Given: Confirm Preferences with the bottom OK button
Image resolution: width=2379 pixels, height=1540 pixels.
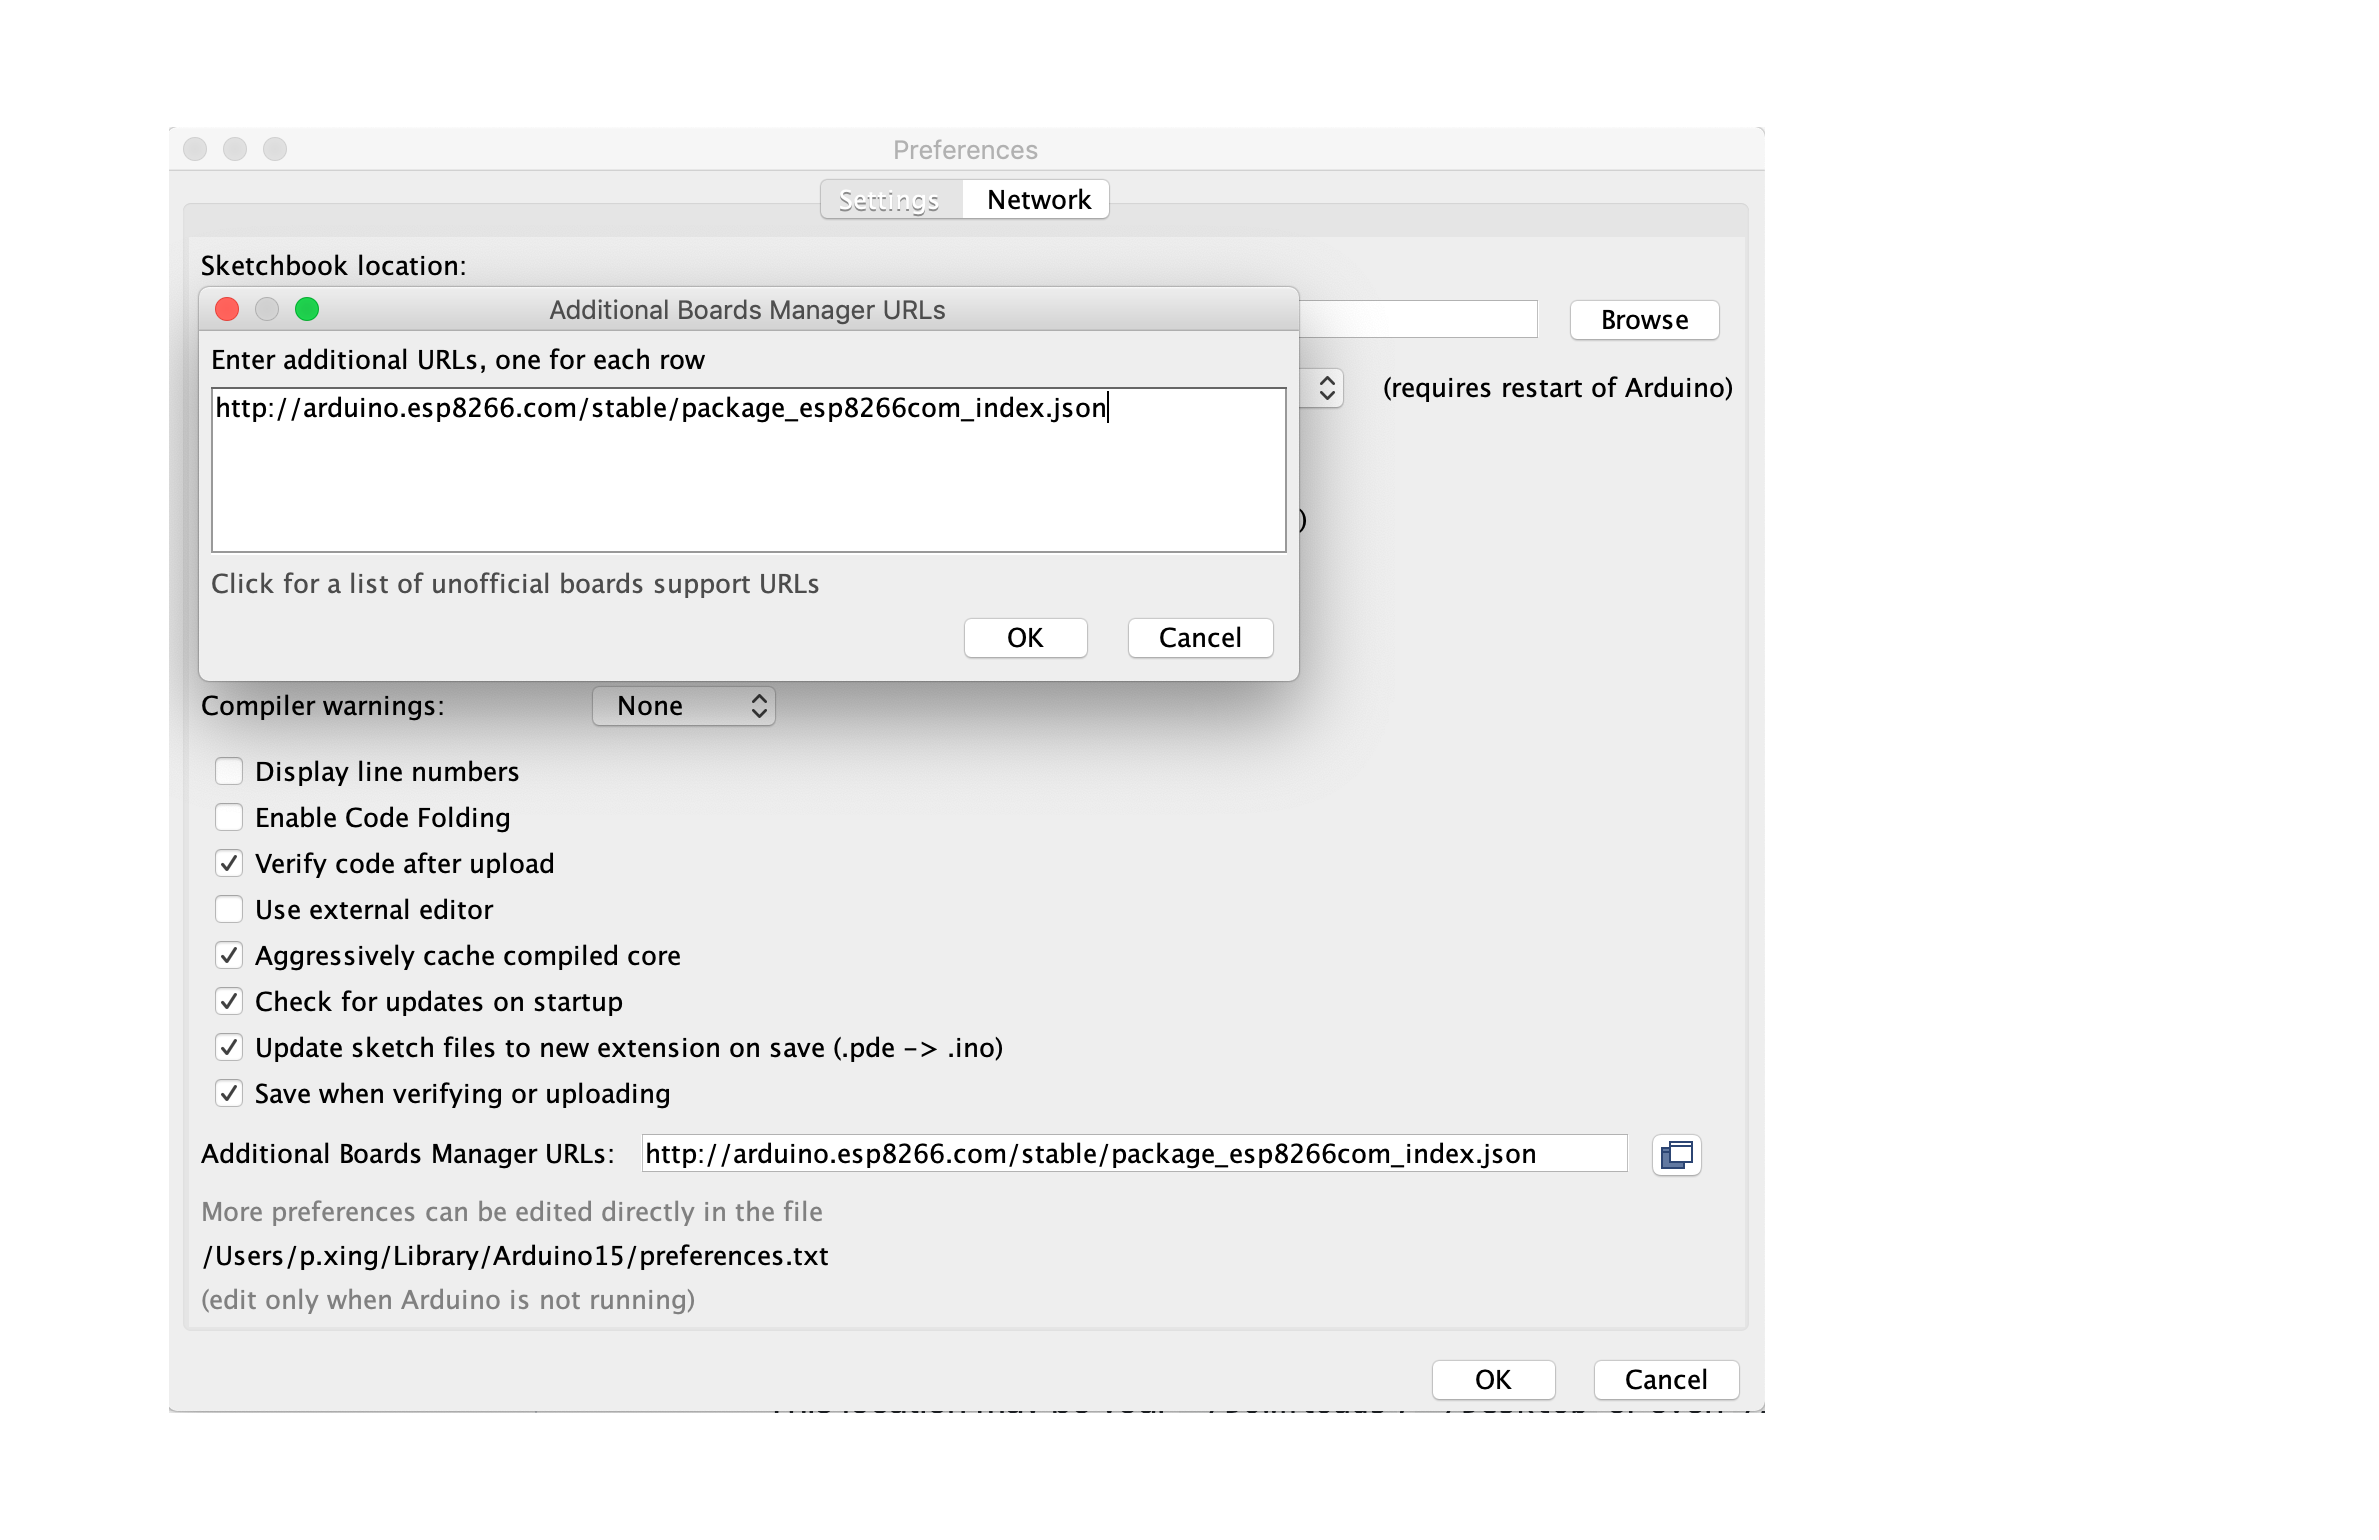Looking at the screenshot, I should coord(1493,1380).
